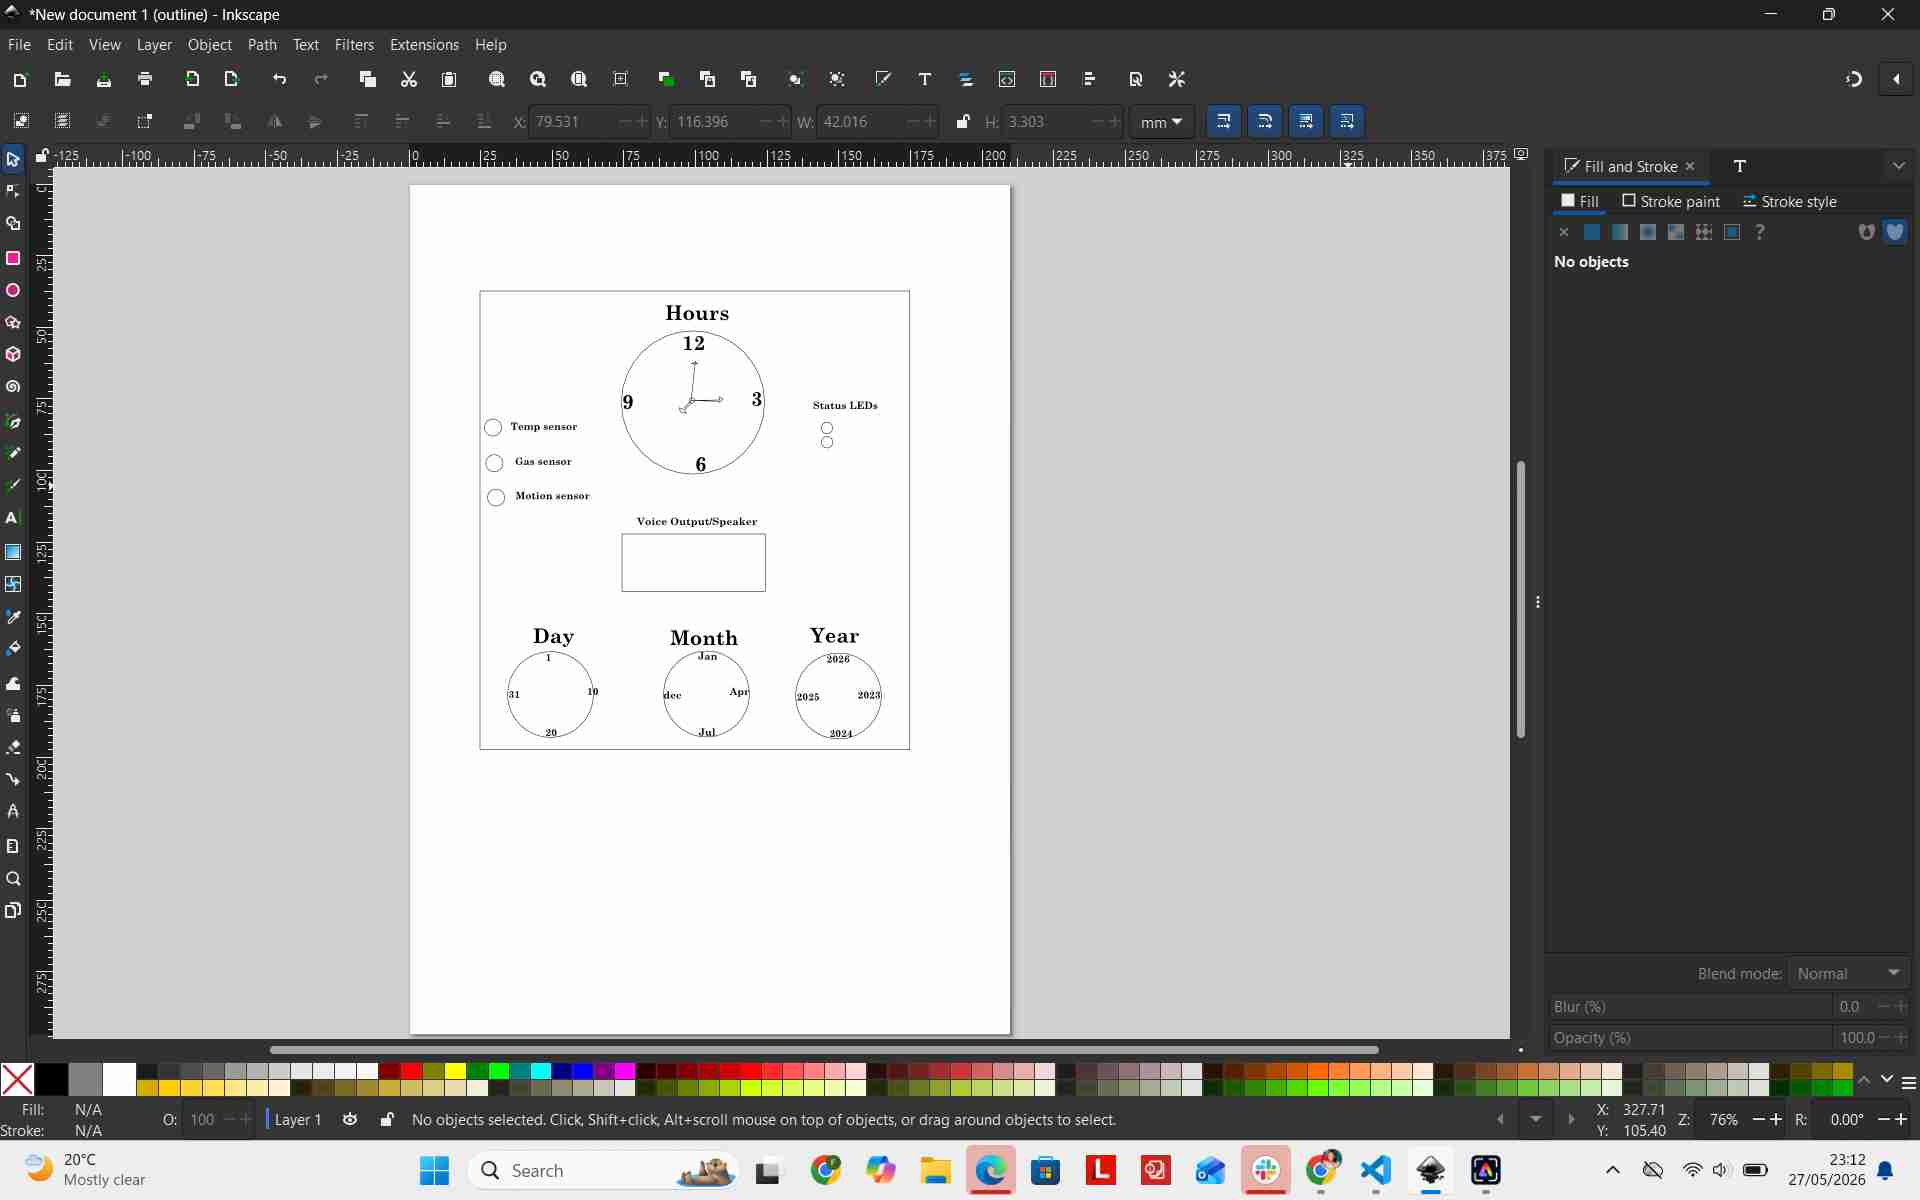Select the 3D Box tool
The width and height of the screenshot is (1920, 1200).
13,355
